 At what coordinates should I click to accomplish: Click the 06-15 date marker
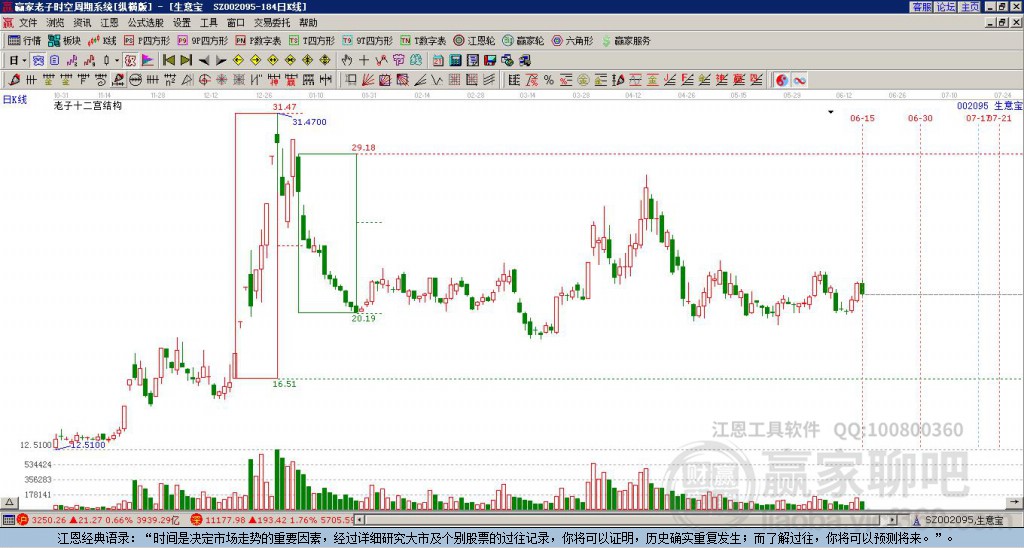point(862,118)
